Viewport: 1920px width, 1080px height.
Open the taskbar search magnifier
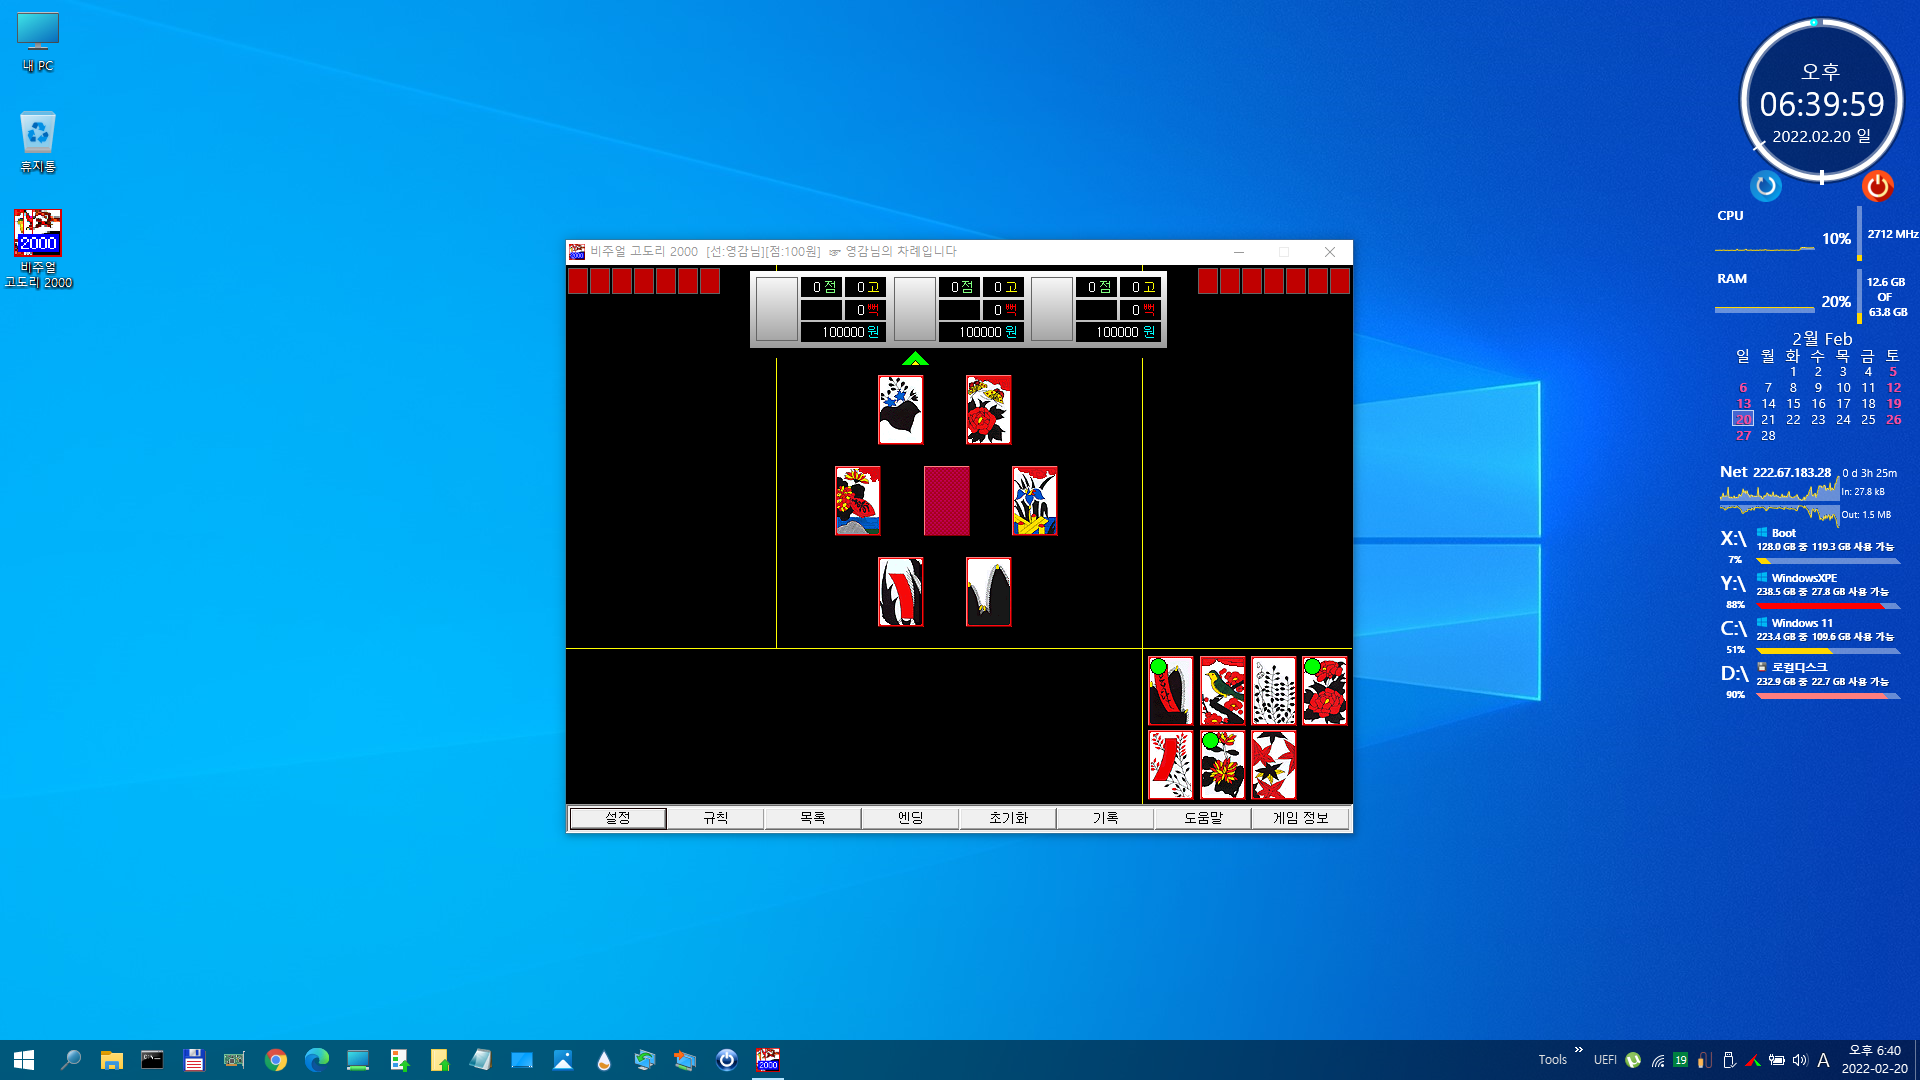click(70, 1060)
